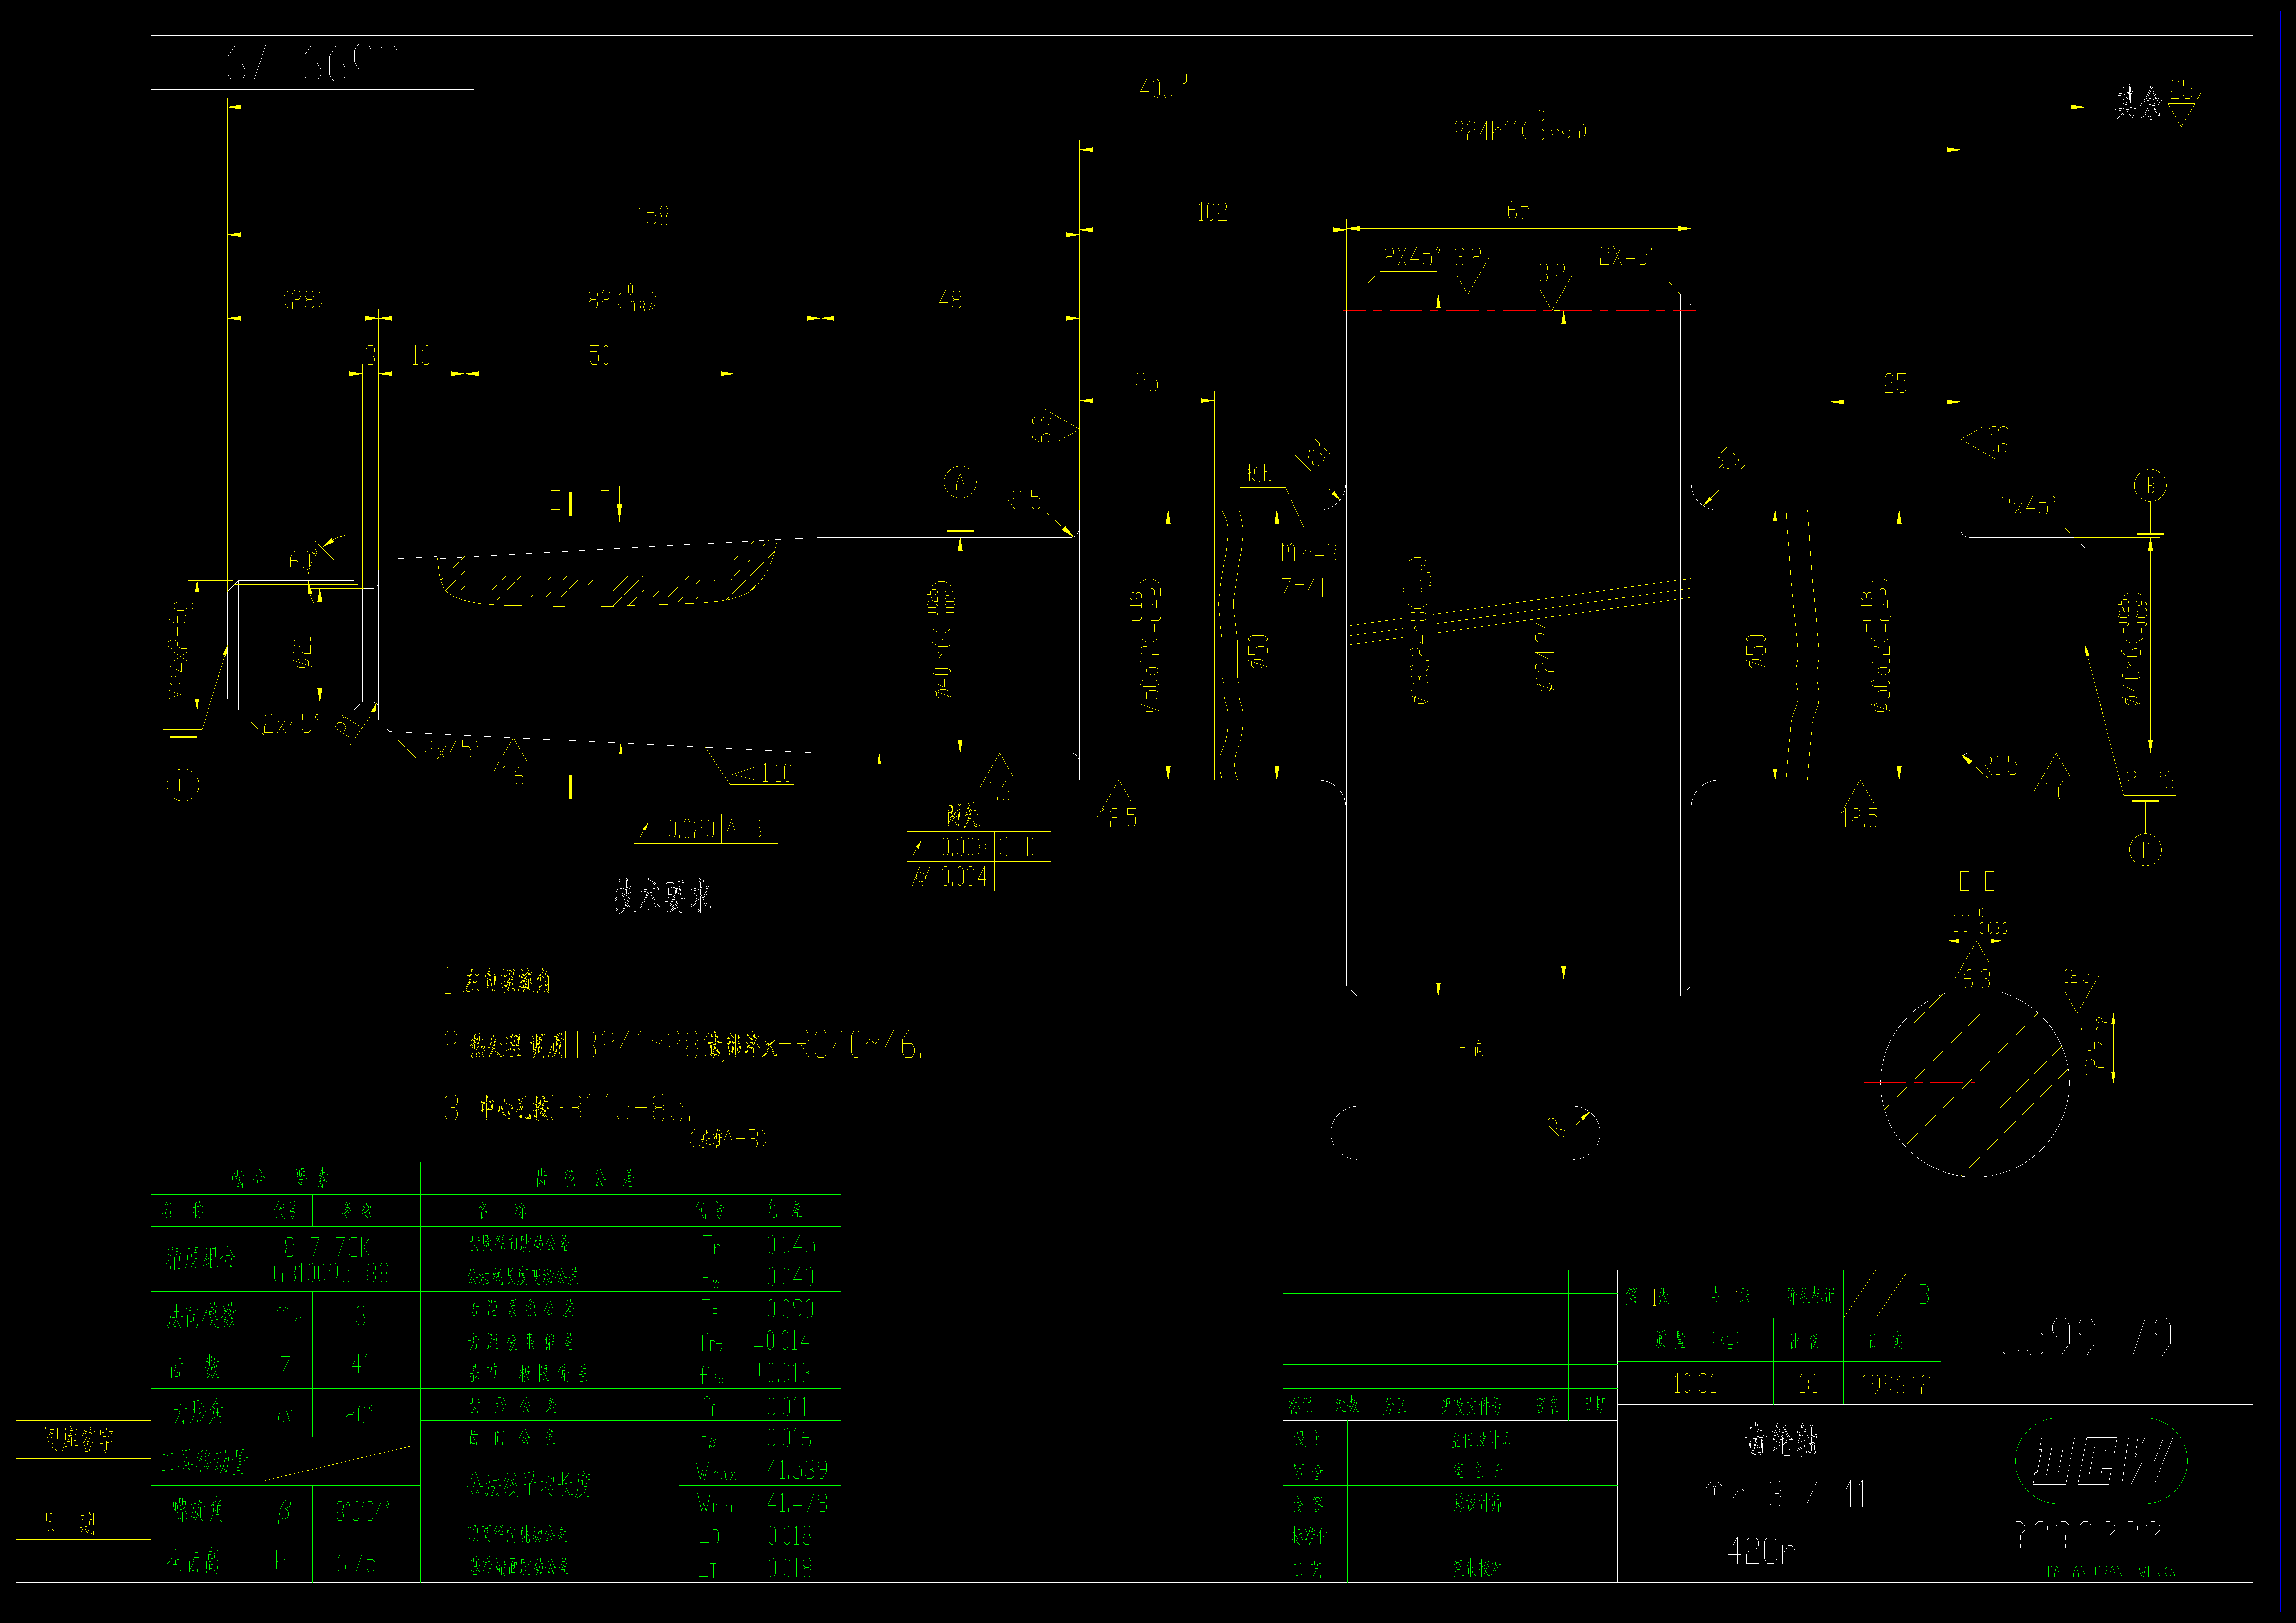This screenshot has width=2296, height=1623.
Task: Click the 0.020 A-B tolerance frame
Action: (706, 829)
